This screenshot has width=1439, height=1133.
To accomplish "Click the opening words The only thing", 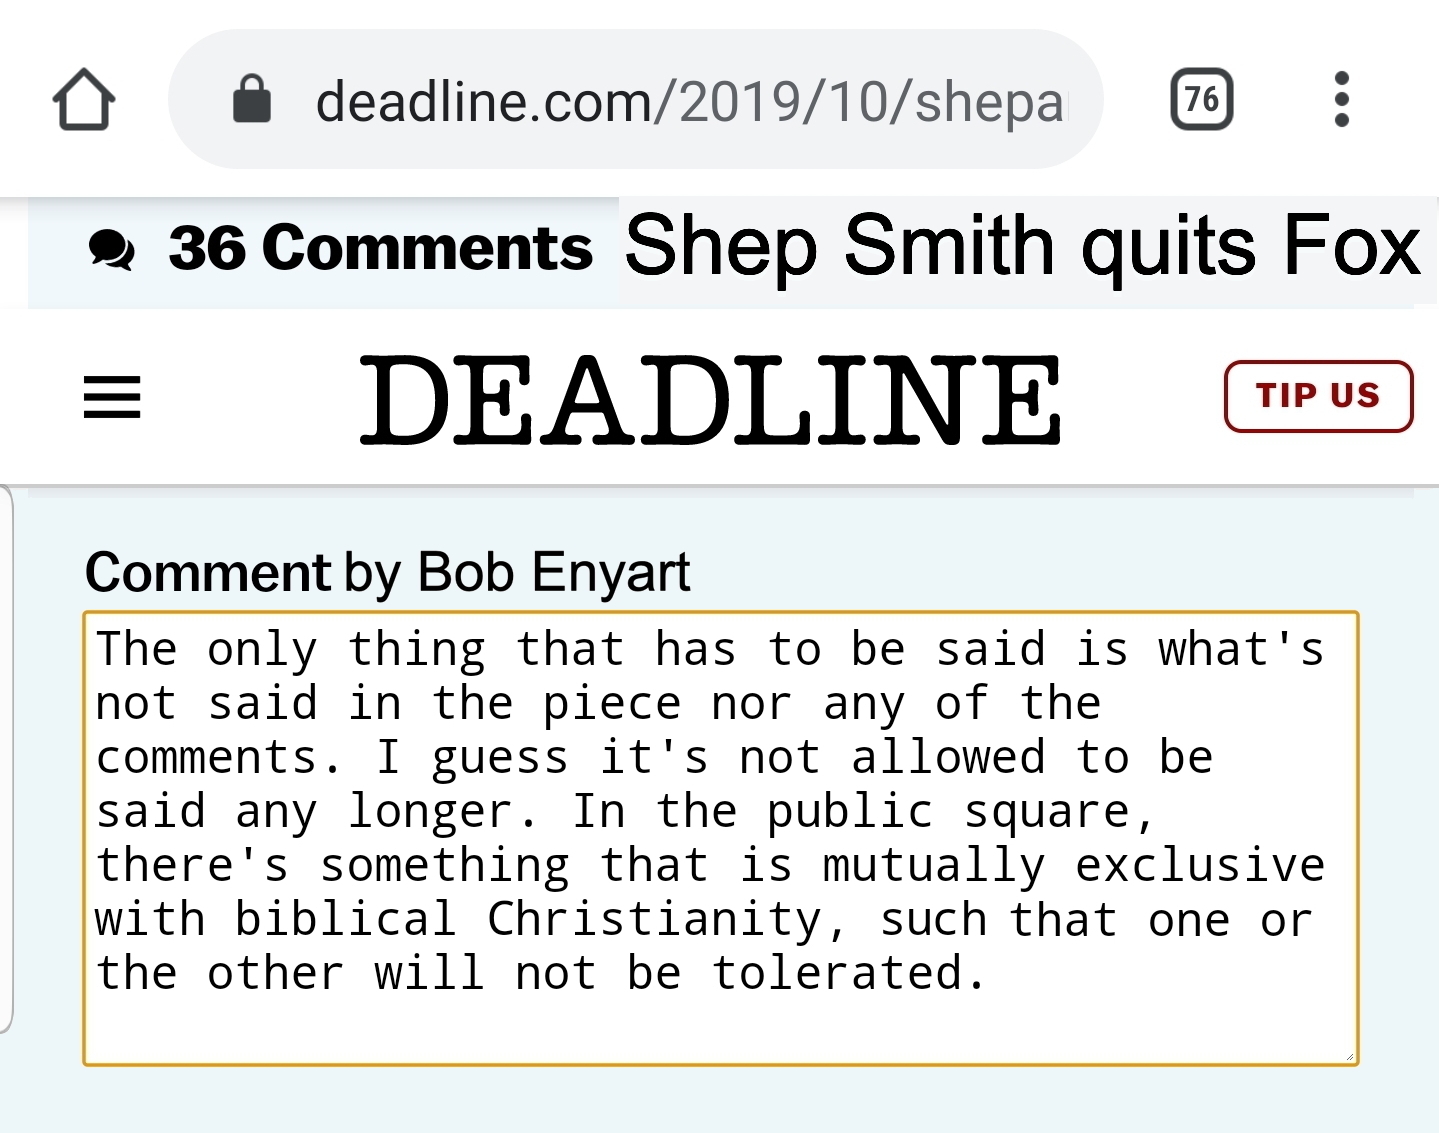I will (290, 650).
